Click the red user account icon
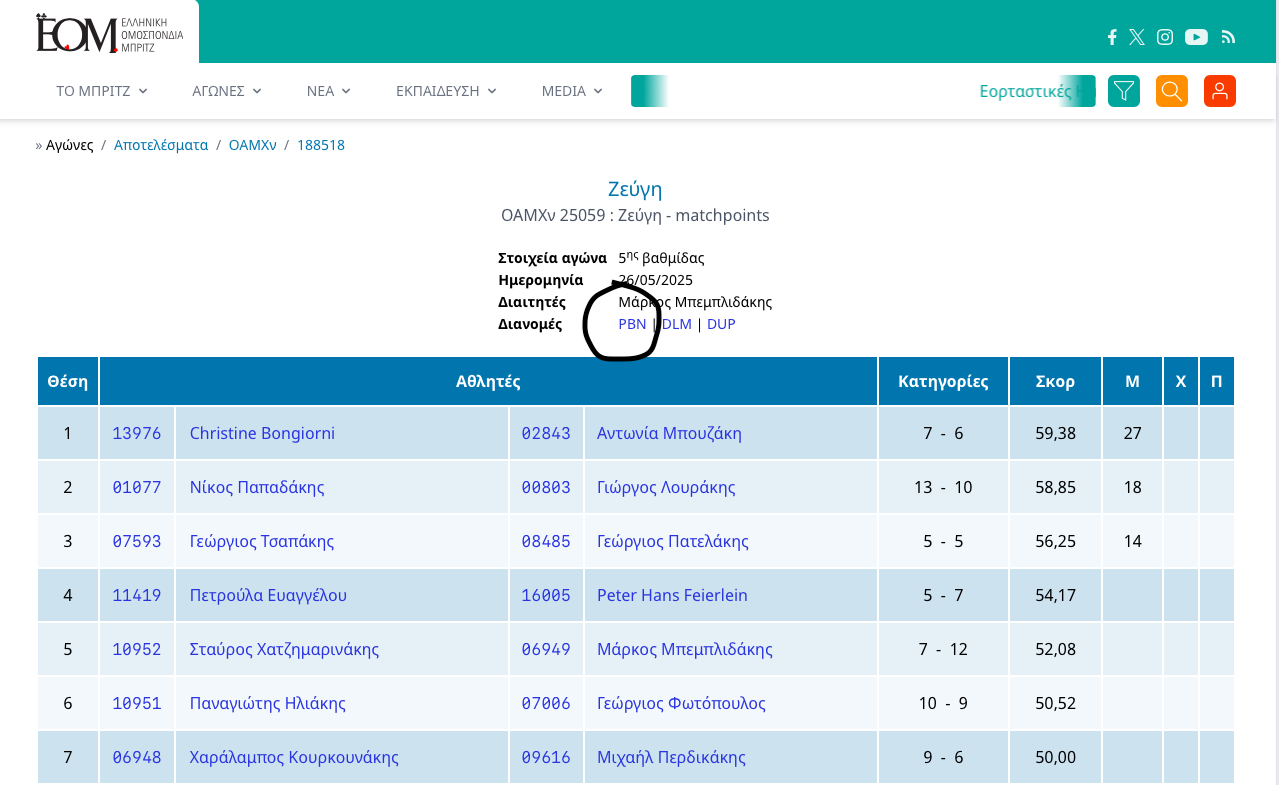This screenshot has height=785, width=1279. tap(1220, 91)
